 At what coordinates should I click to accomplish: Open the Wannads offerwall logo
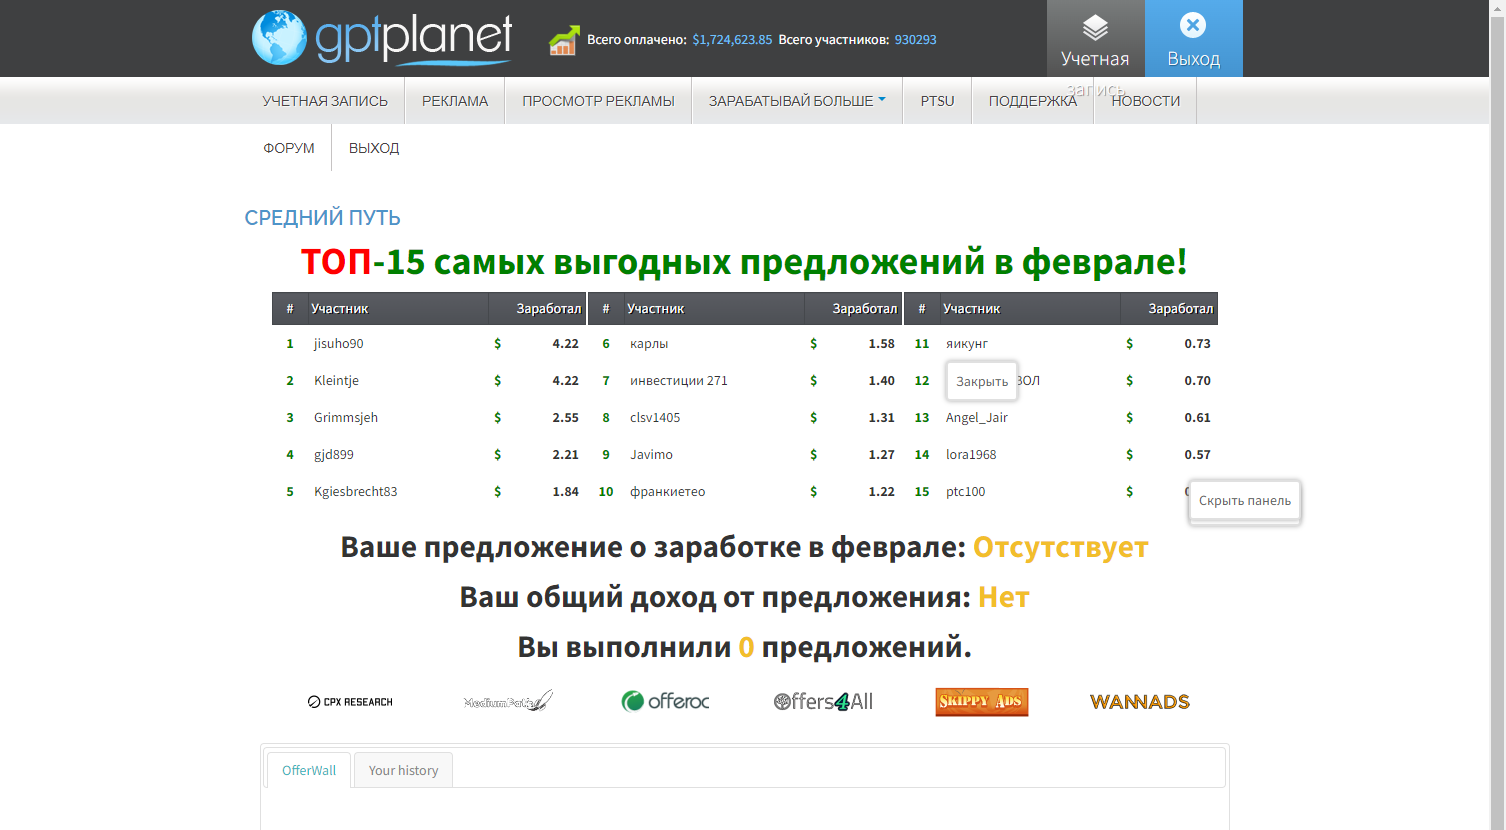(x=1140, y=702)
